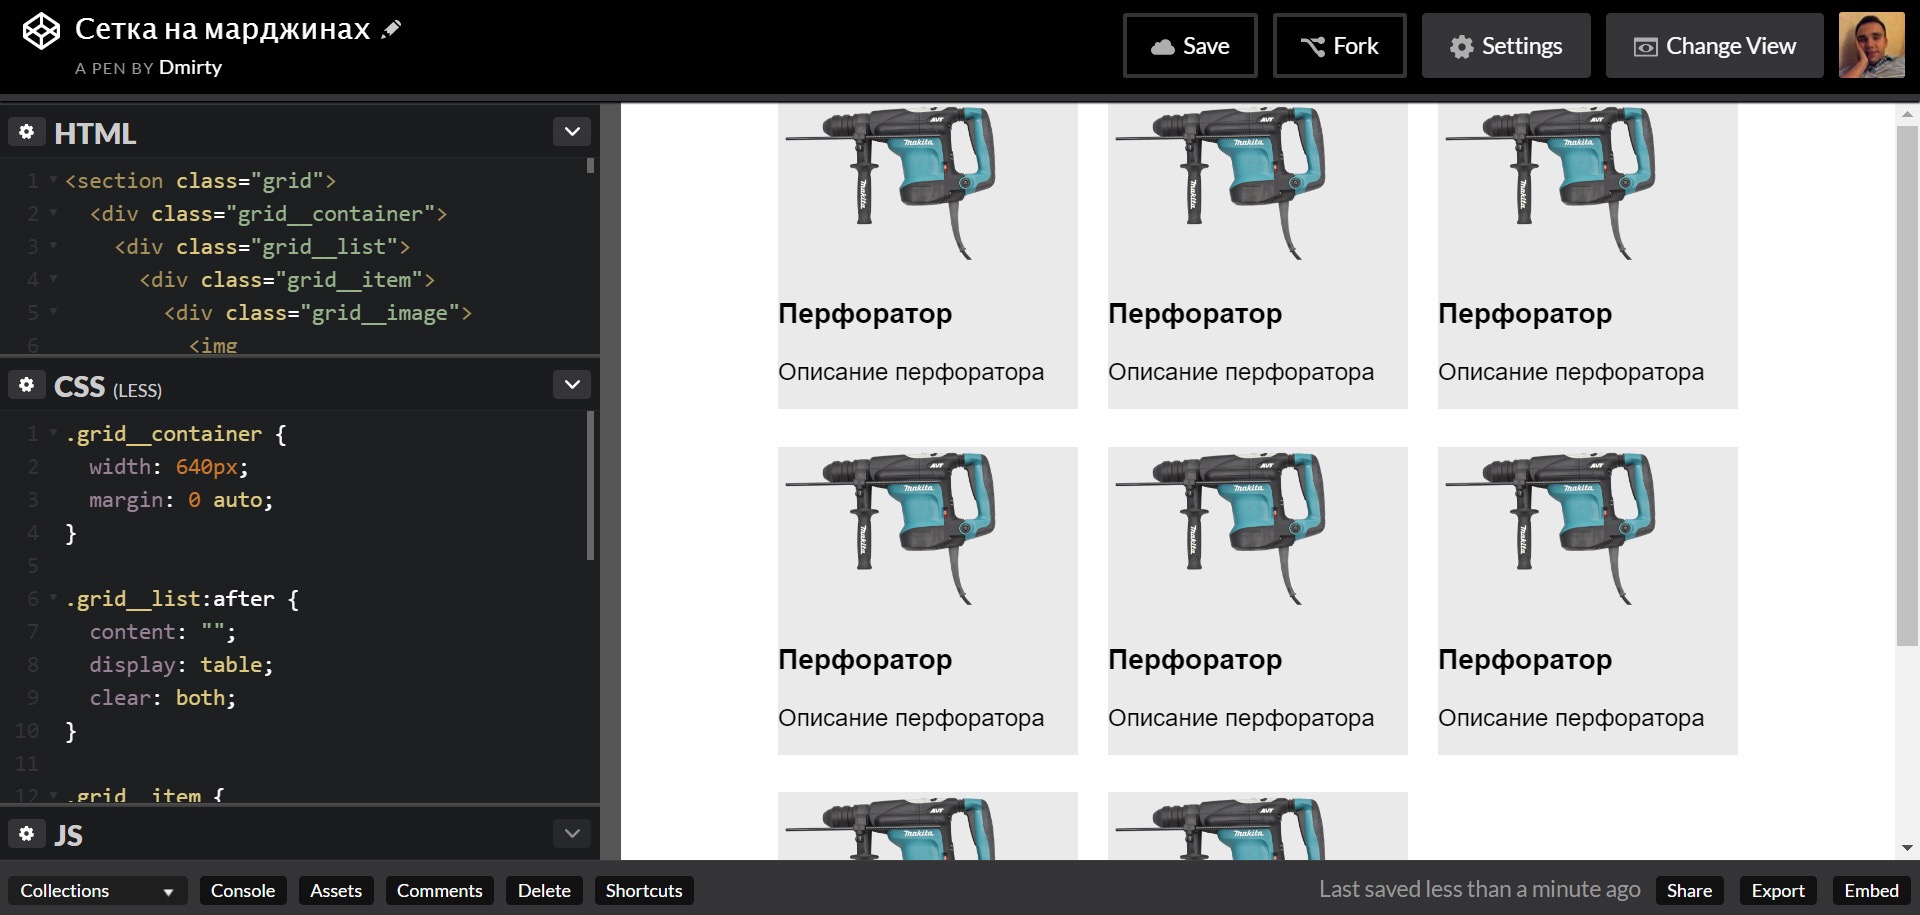
Task: Click the CSS editor scrollbar thumb
Action: coord(591,485)
